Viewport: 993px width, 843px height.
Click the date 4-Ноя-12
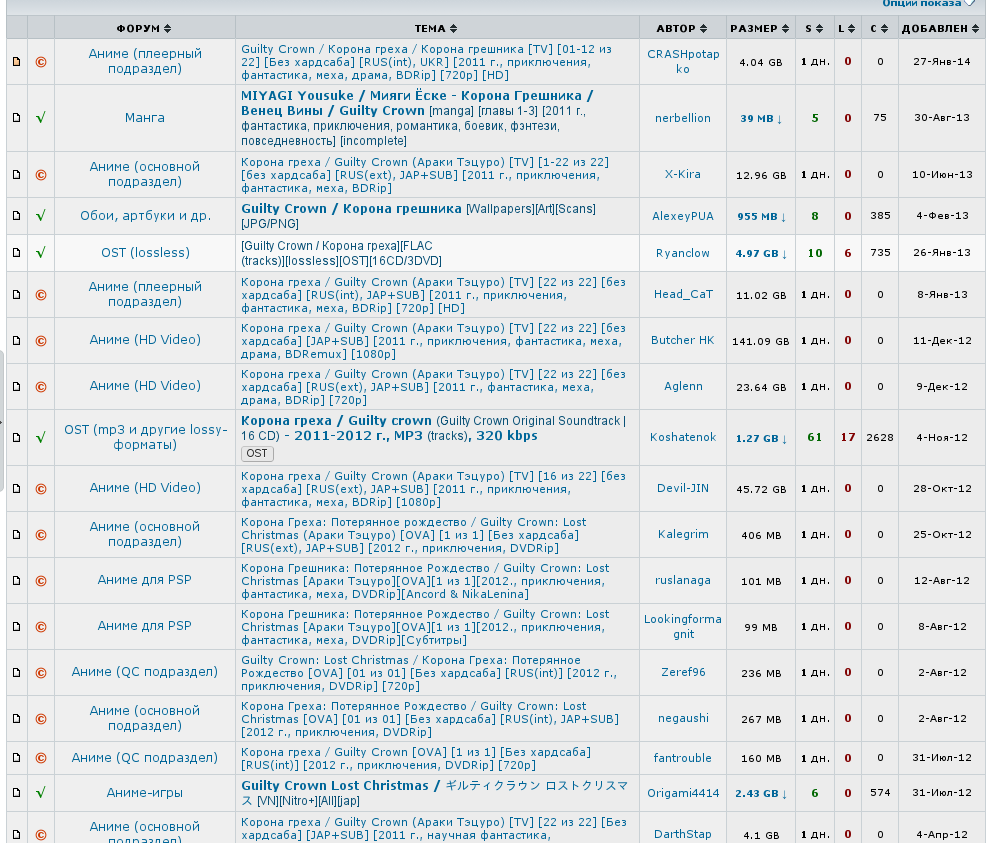942,437
